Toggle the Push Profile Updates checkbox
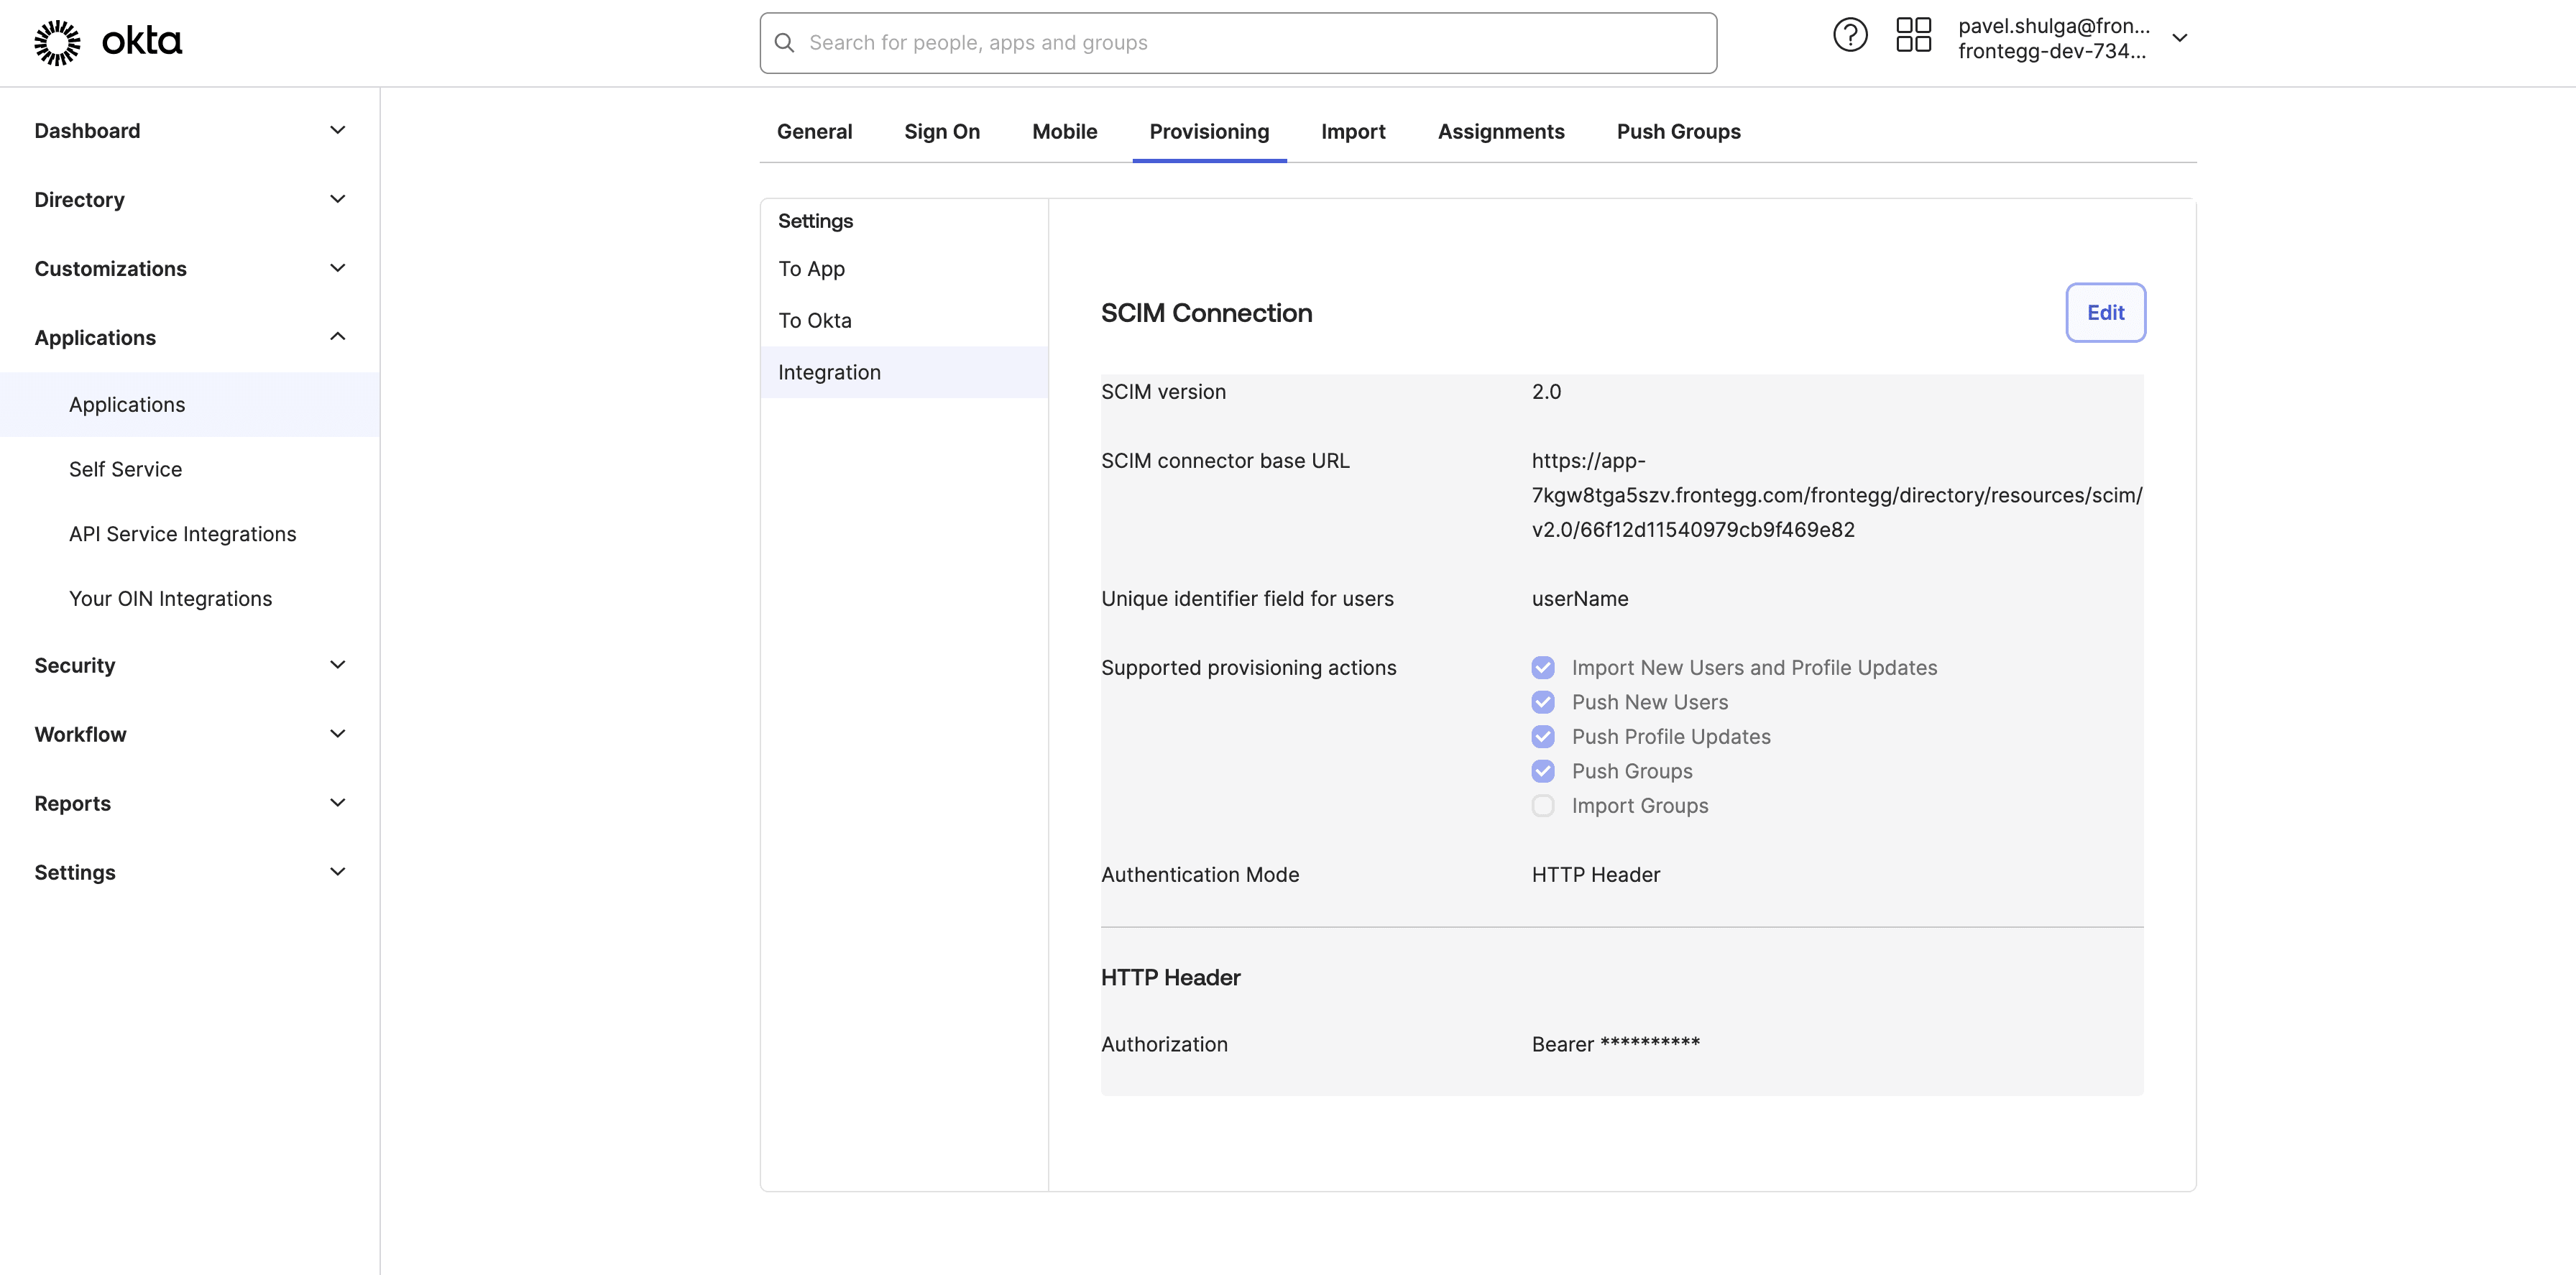Image resolution: width=2576 pixels, height=1275 pixels. [x=1543, y=736]
